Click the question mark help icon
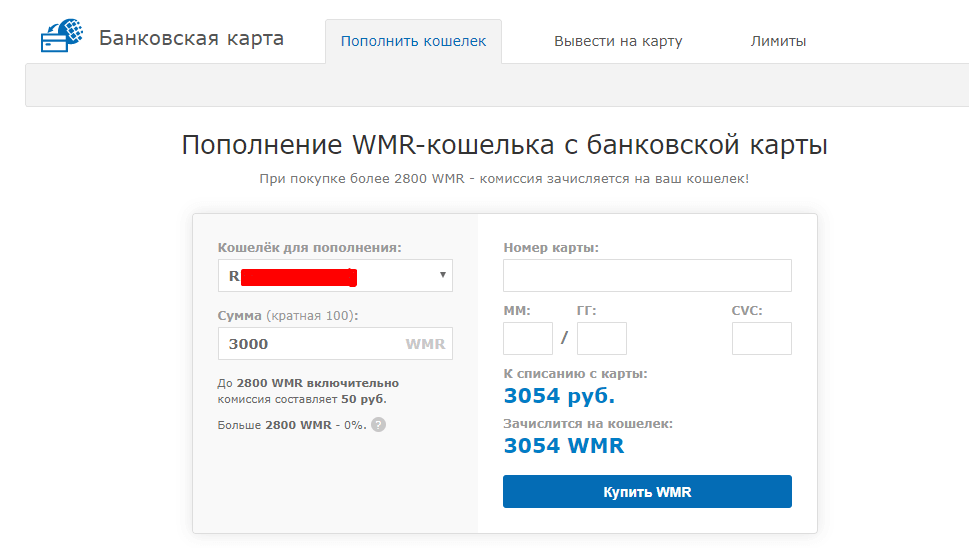The height and width of the screenshot is (548, 969). click(x=378, y=424)
